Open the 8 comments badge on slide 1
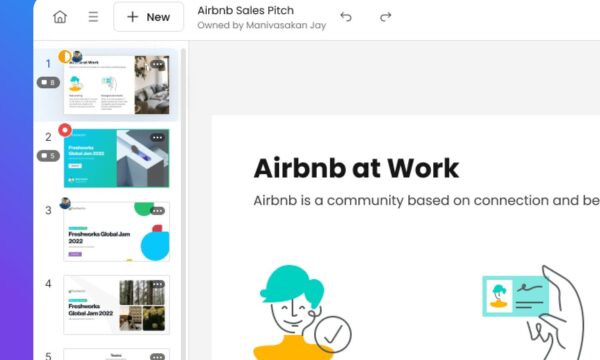600x360 pixels. click(x=48, y=82)
